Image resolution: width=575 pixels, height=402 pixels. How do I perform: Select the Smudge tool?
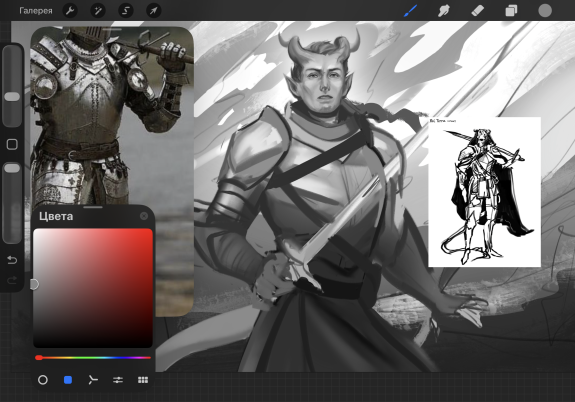pos(444,11)
